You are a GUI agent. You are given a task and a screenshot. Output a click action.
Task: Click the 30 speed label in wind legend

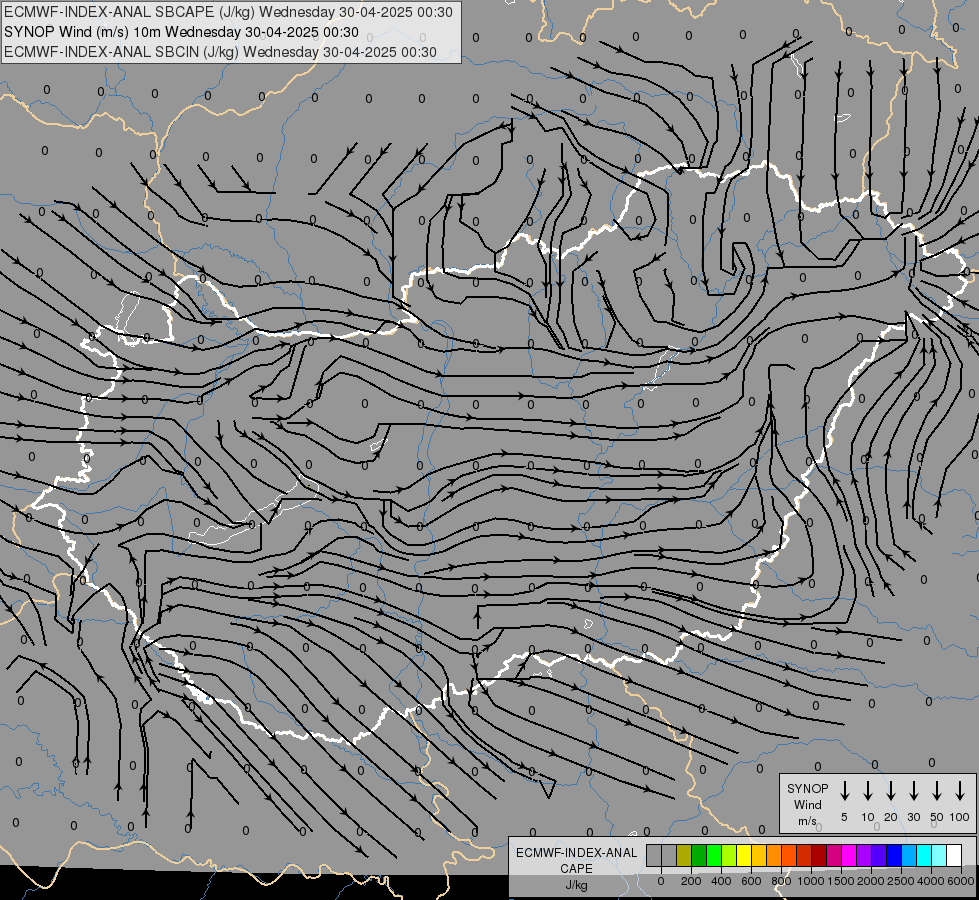click(x=913, y=817)
